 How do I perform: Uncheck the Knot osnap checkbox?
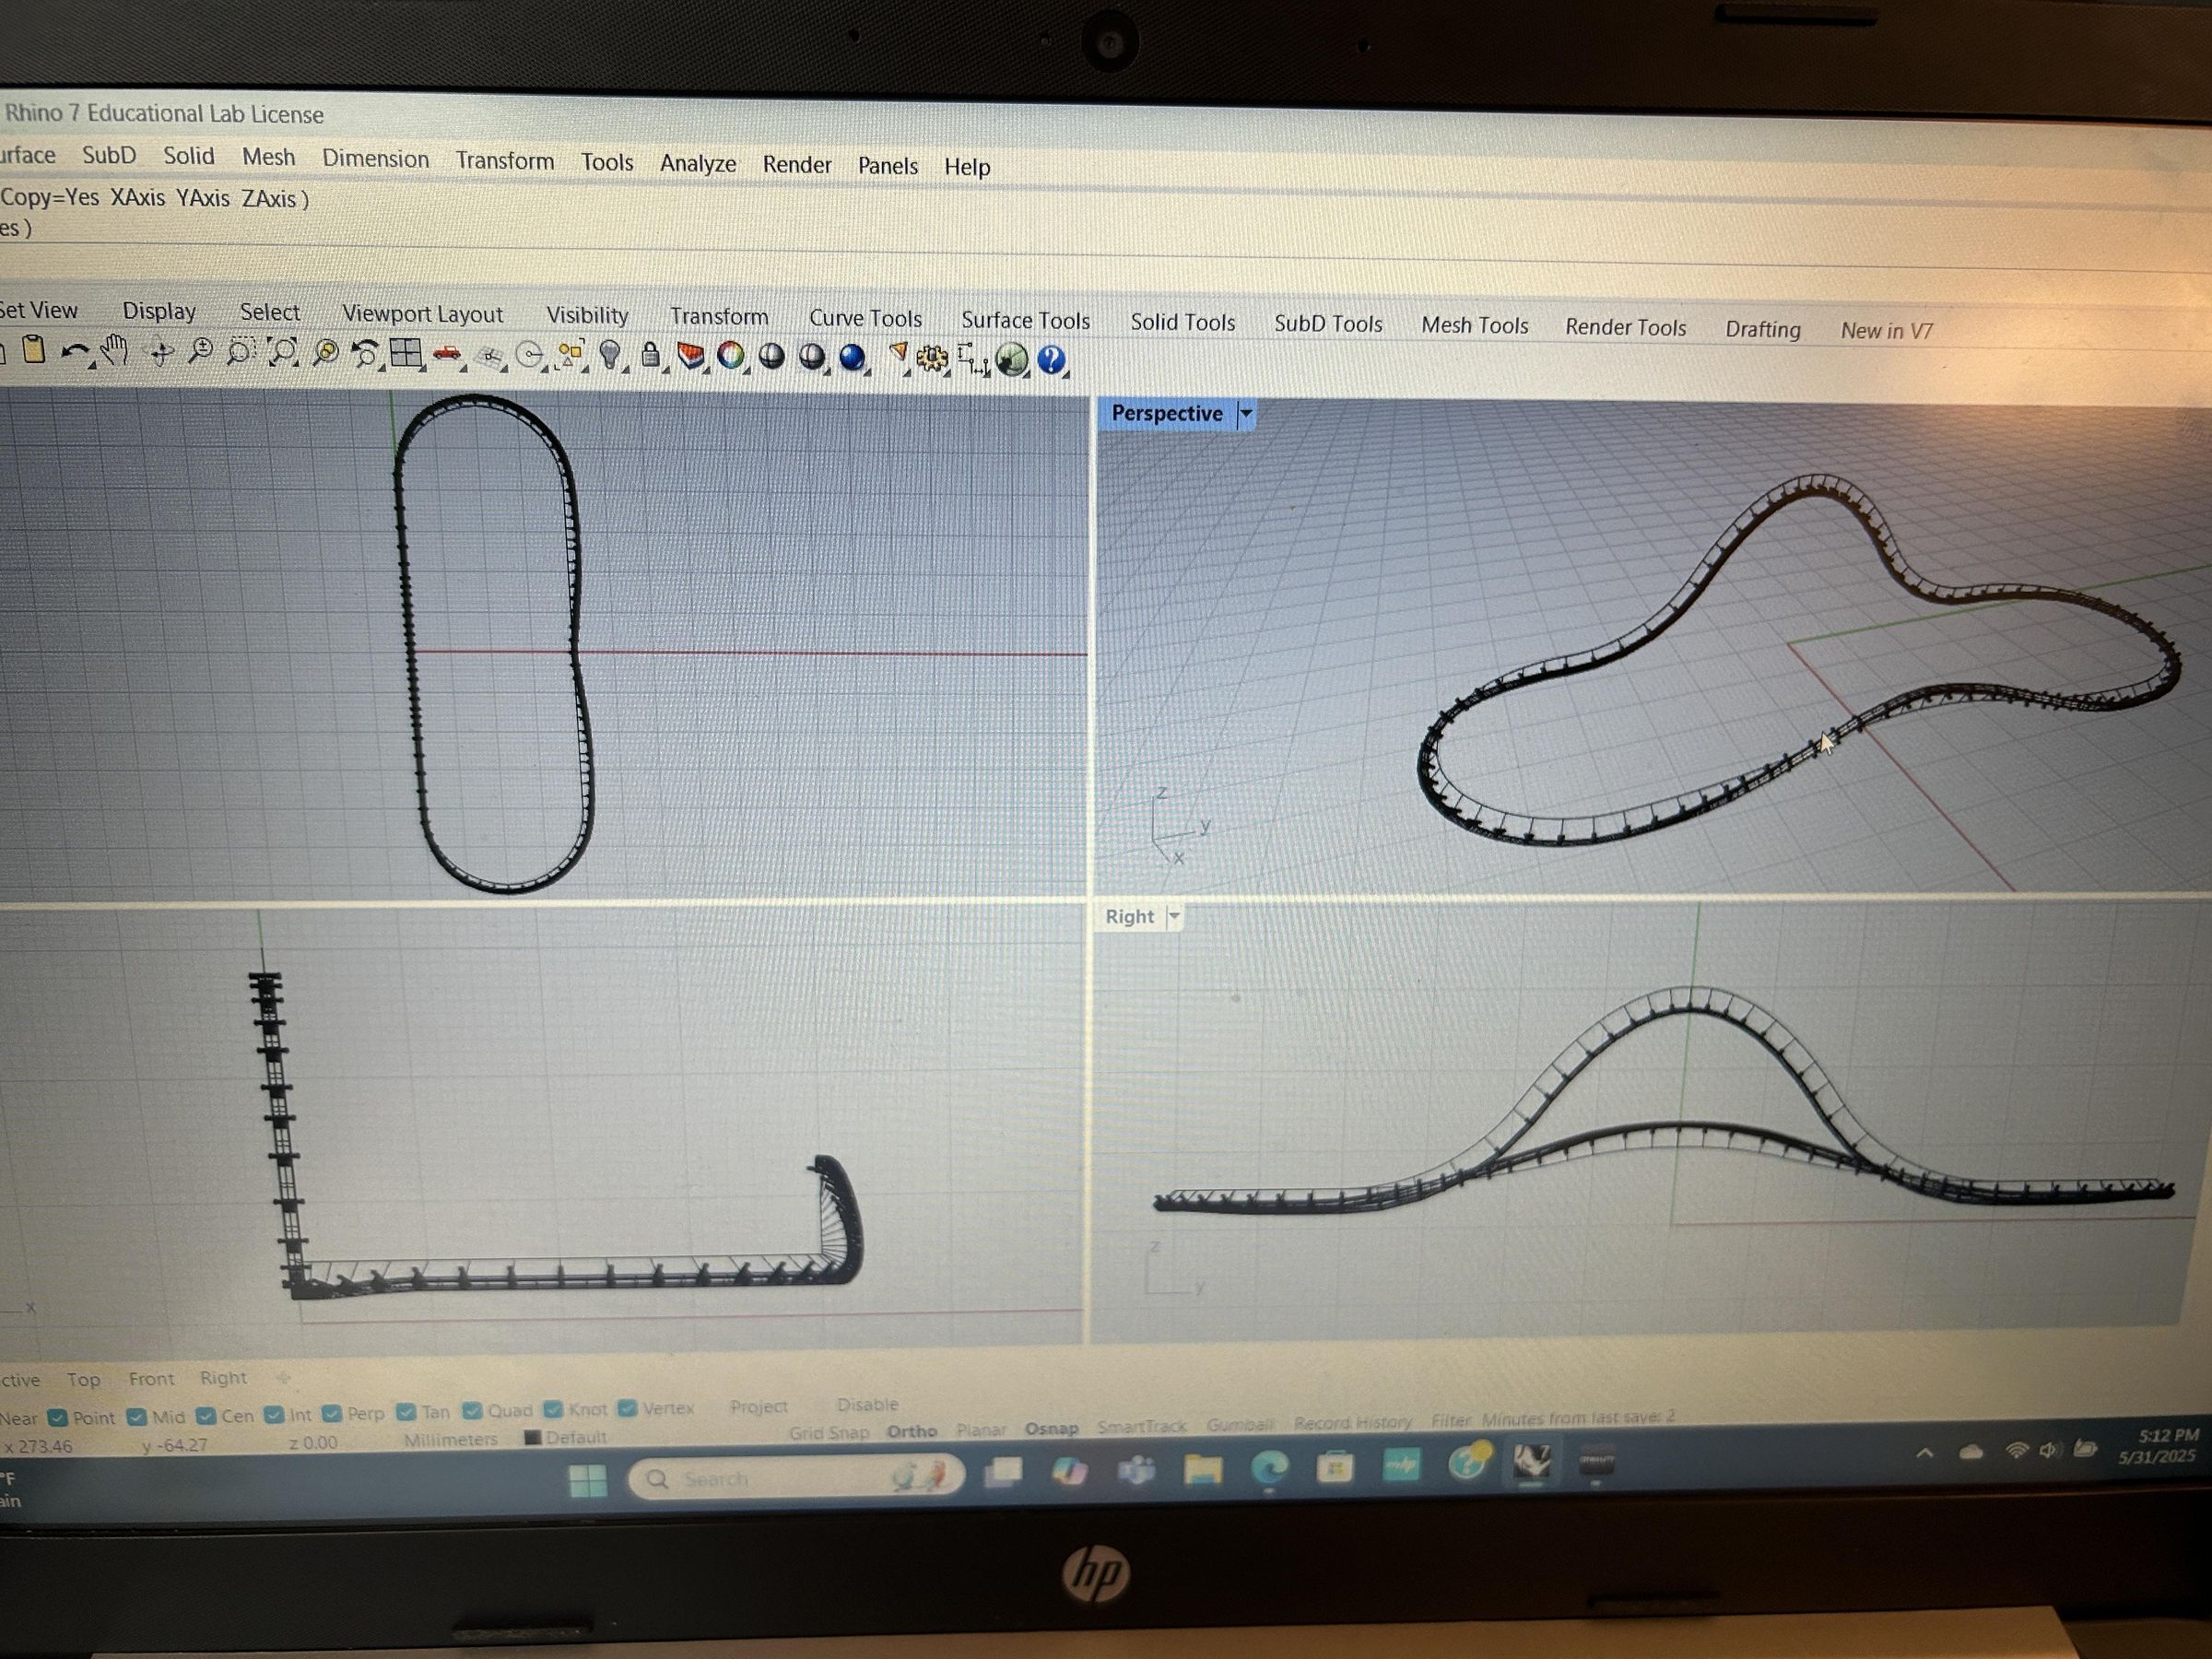coord(553,1409)
